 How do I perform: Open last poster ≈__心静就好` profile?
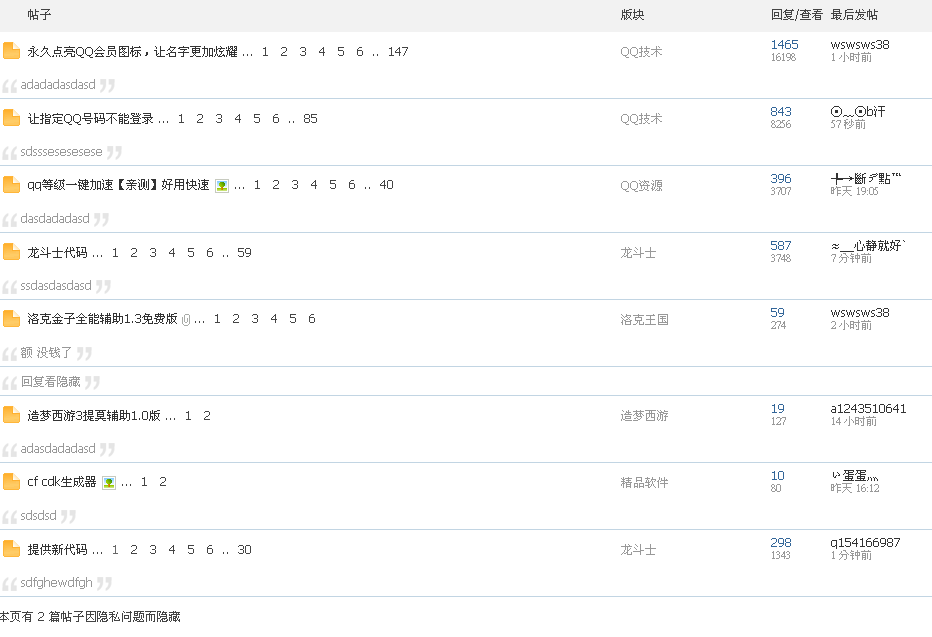(x=868, y=245)
